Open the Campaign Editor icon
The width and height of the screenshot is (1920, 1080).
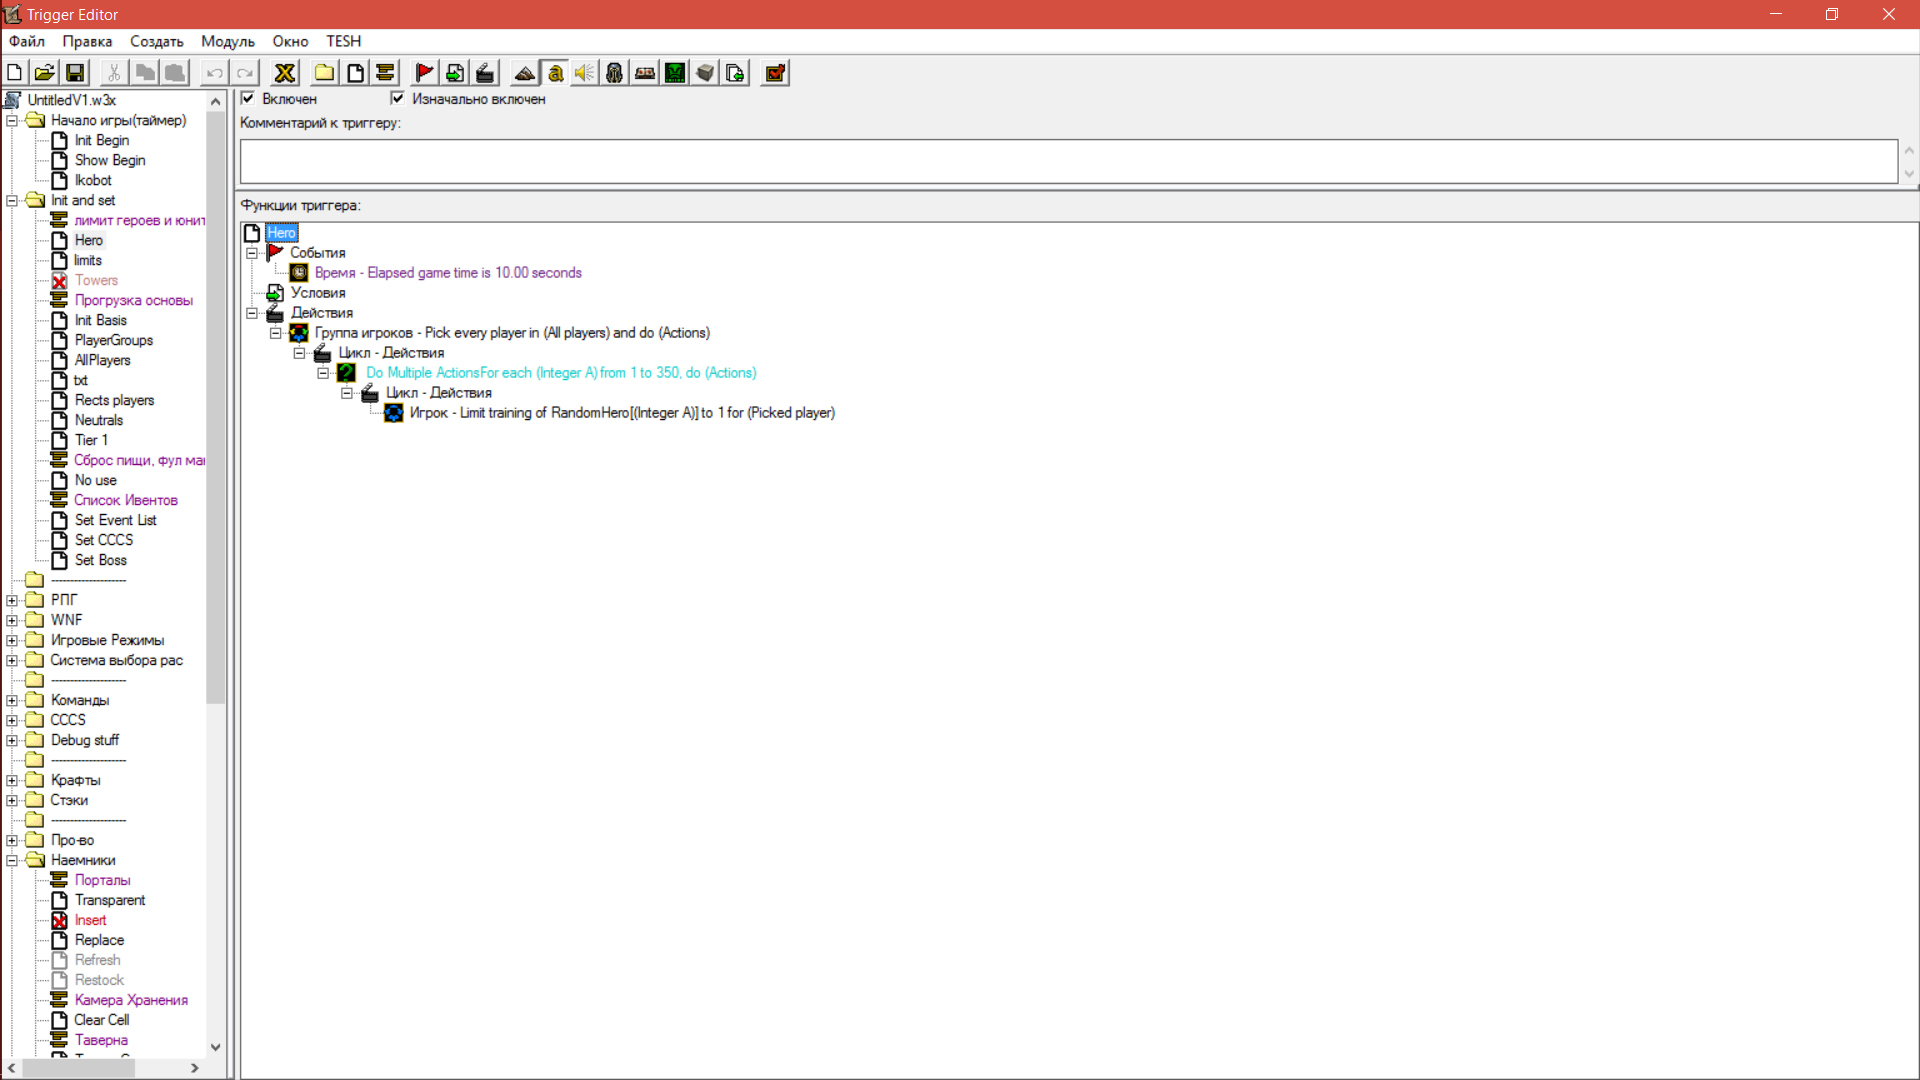click(x=645, y=72)
